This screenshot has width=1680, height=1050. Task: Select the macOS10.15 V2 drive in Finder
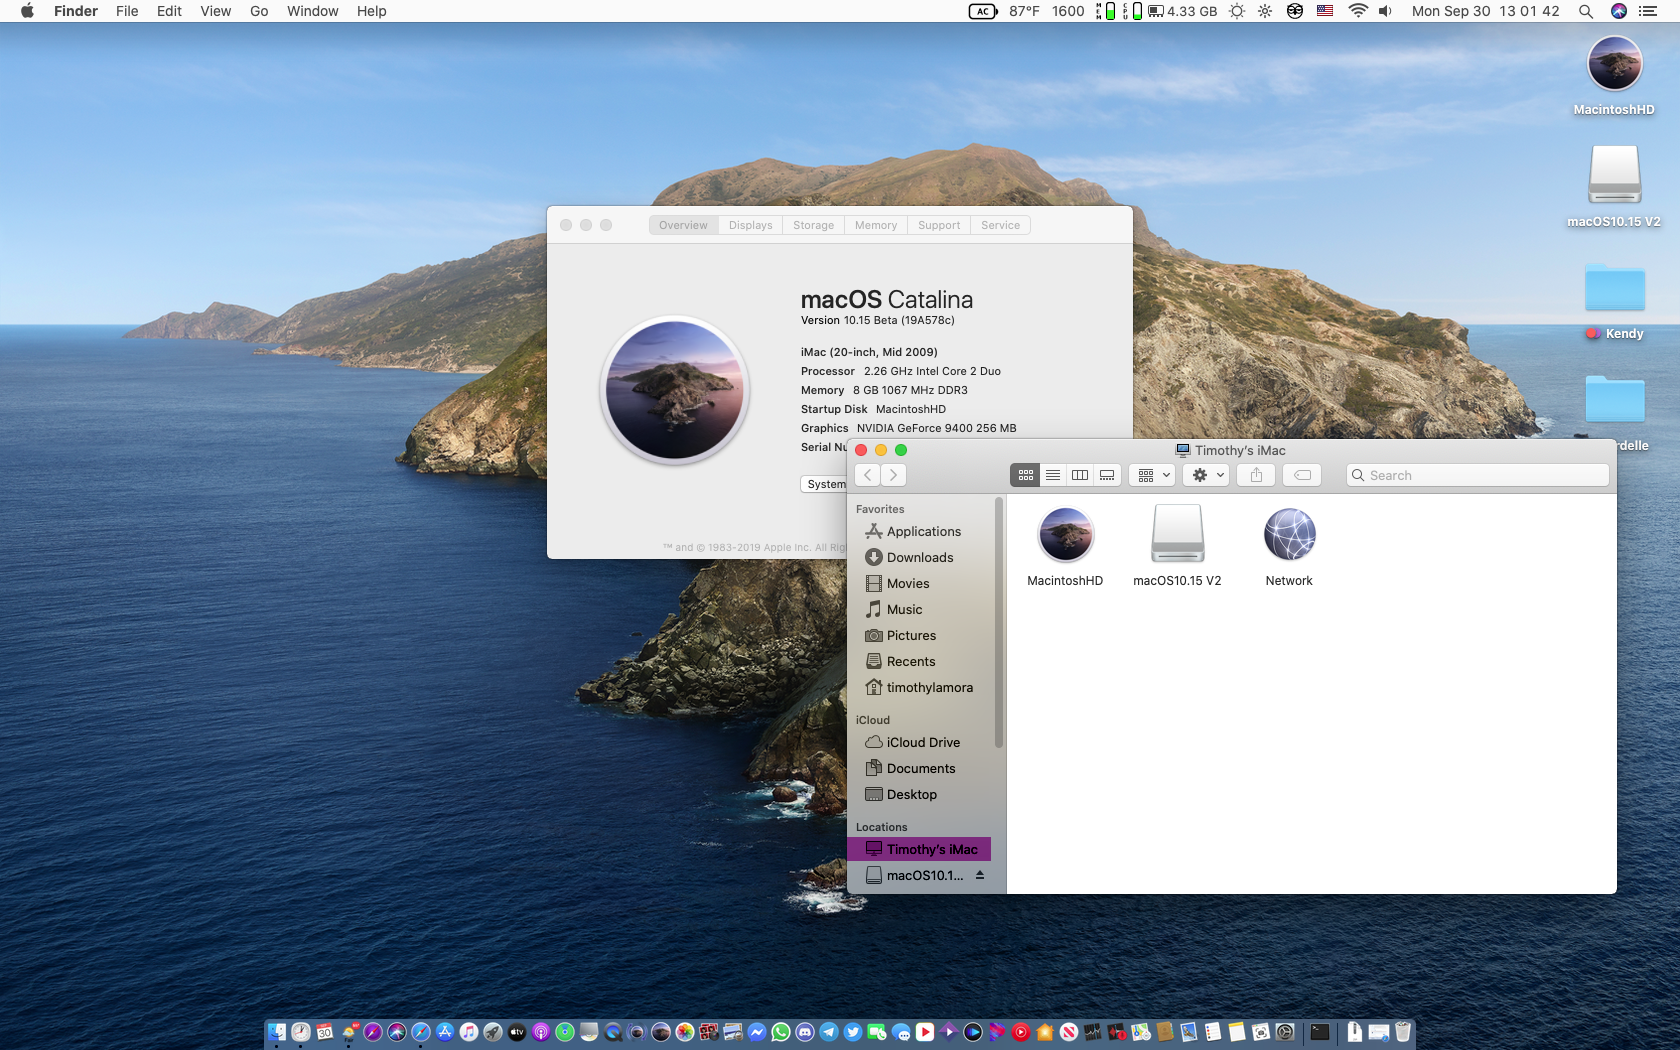click(1177, 535)
